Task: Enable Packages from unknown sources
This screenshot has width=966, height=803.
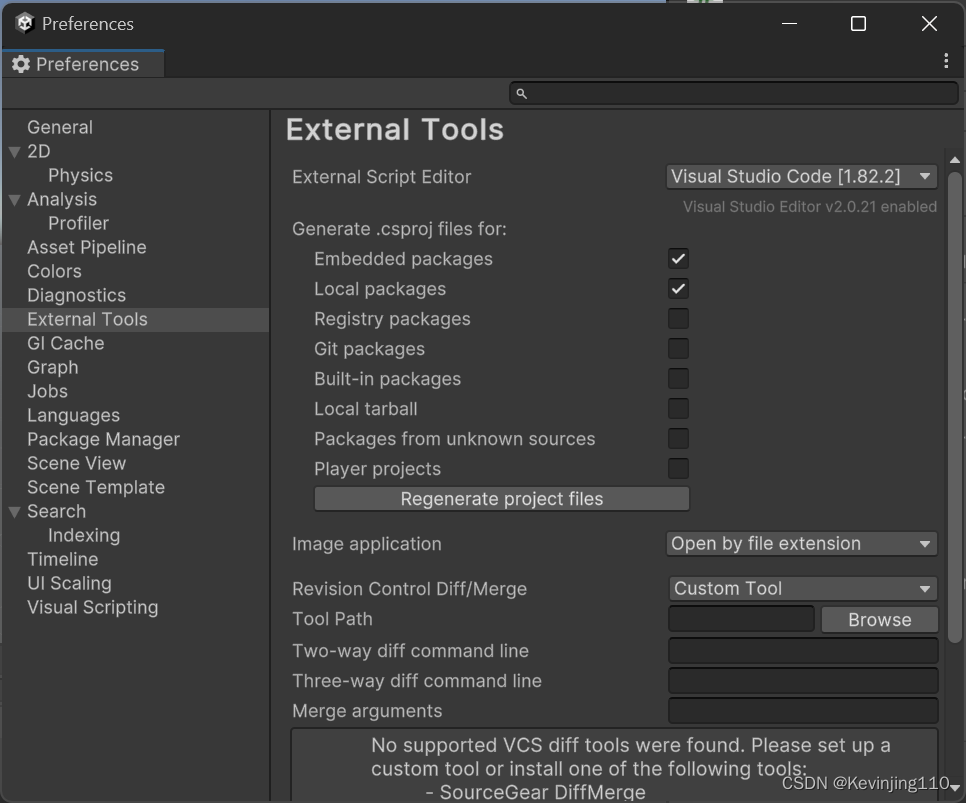Action: point(678,438)
